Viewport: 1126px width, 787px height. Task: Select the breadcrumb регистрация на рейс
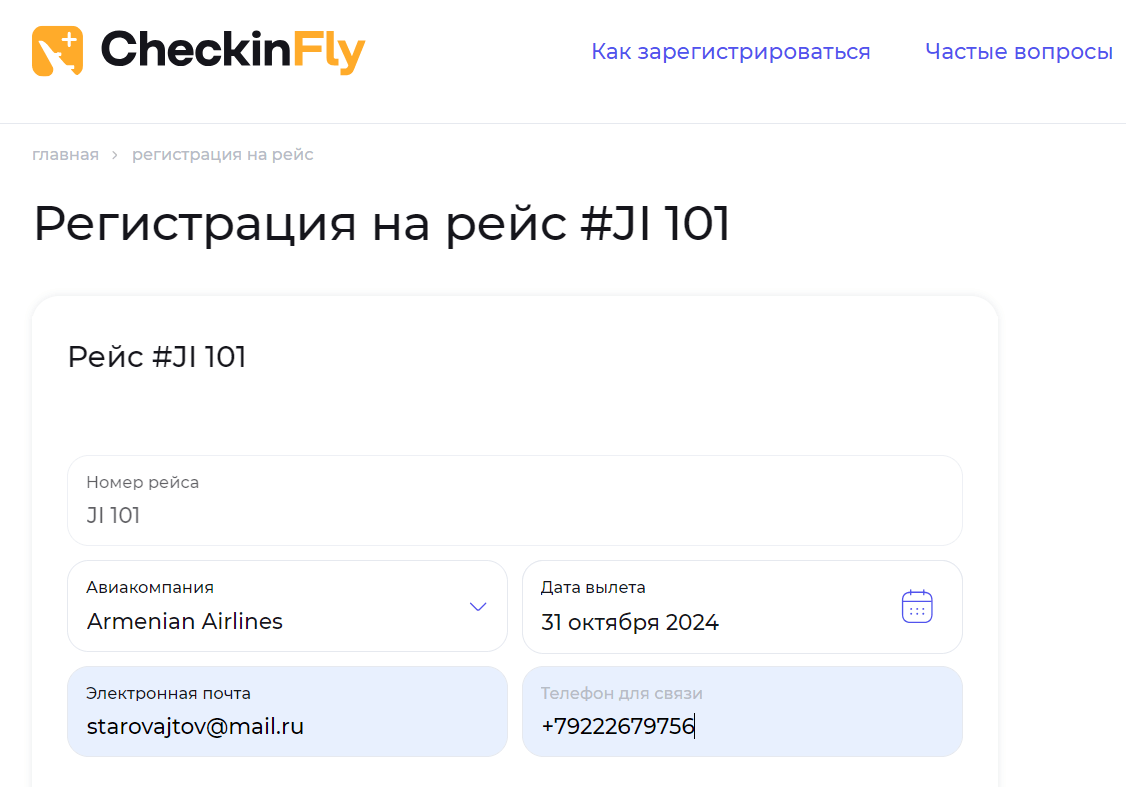(222, 154)
